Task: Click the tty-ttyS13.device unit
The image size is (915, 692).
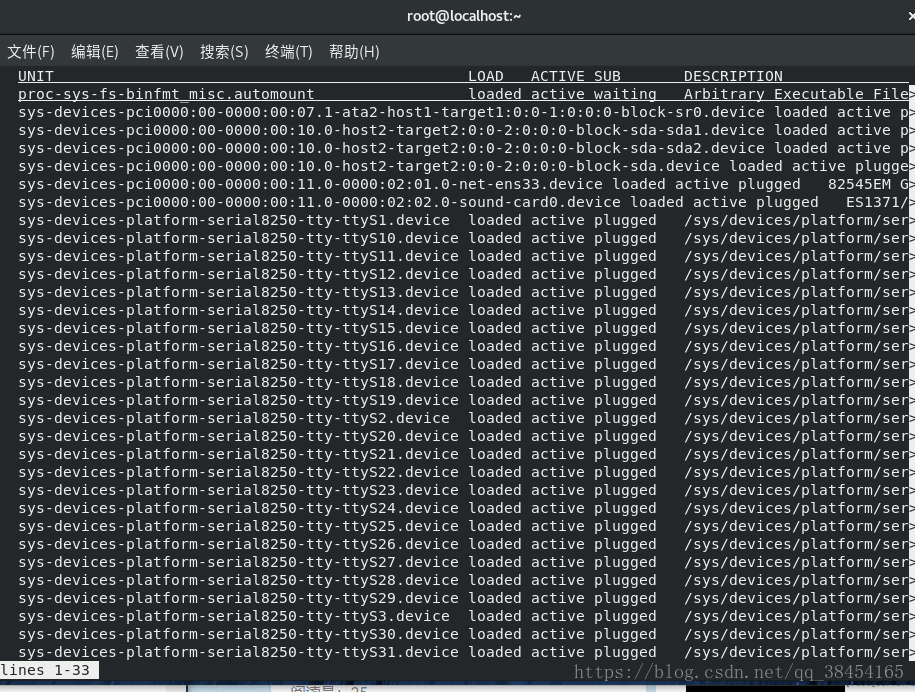Action: pyautogui.click(x=238, y=292)
